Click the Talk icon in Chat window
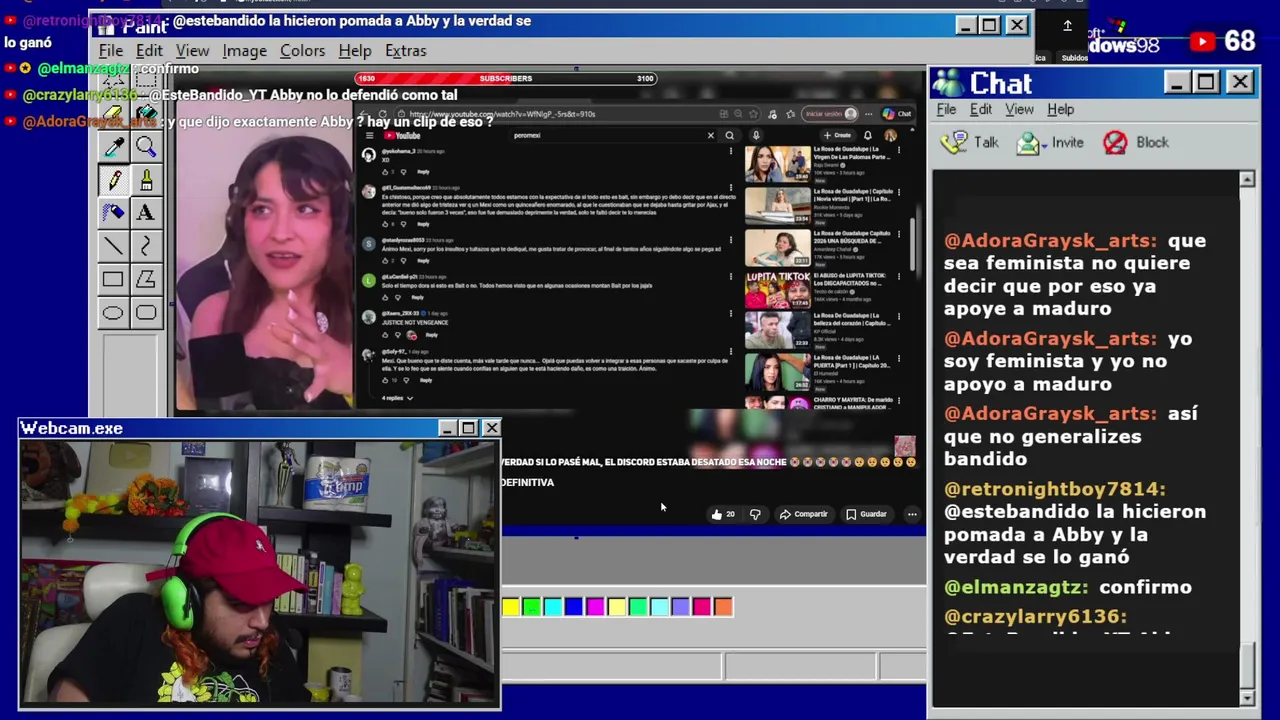The width and height of the screenshot is (1280, 720). point(956,143)
